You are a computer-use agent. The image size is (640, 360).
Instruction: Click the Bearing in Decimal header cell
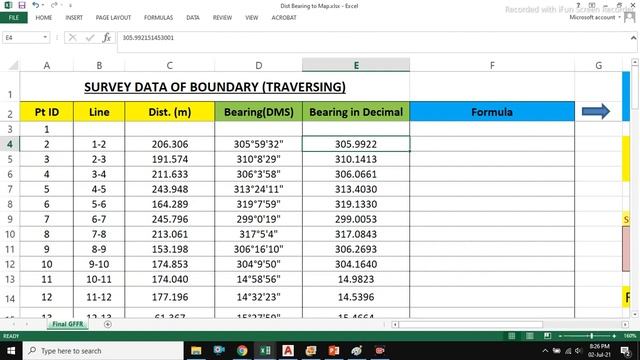[x=356, y=112]
